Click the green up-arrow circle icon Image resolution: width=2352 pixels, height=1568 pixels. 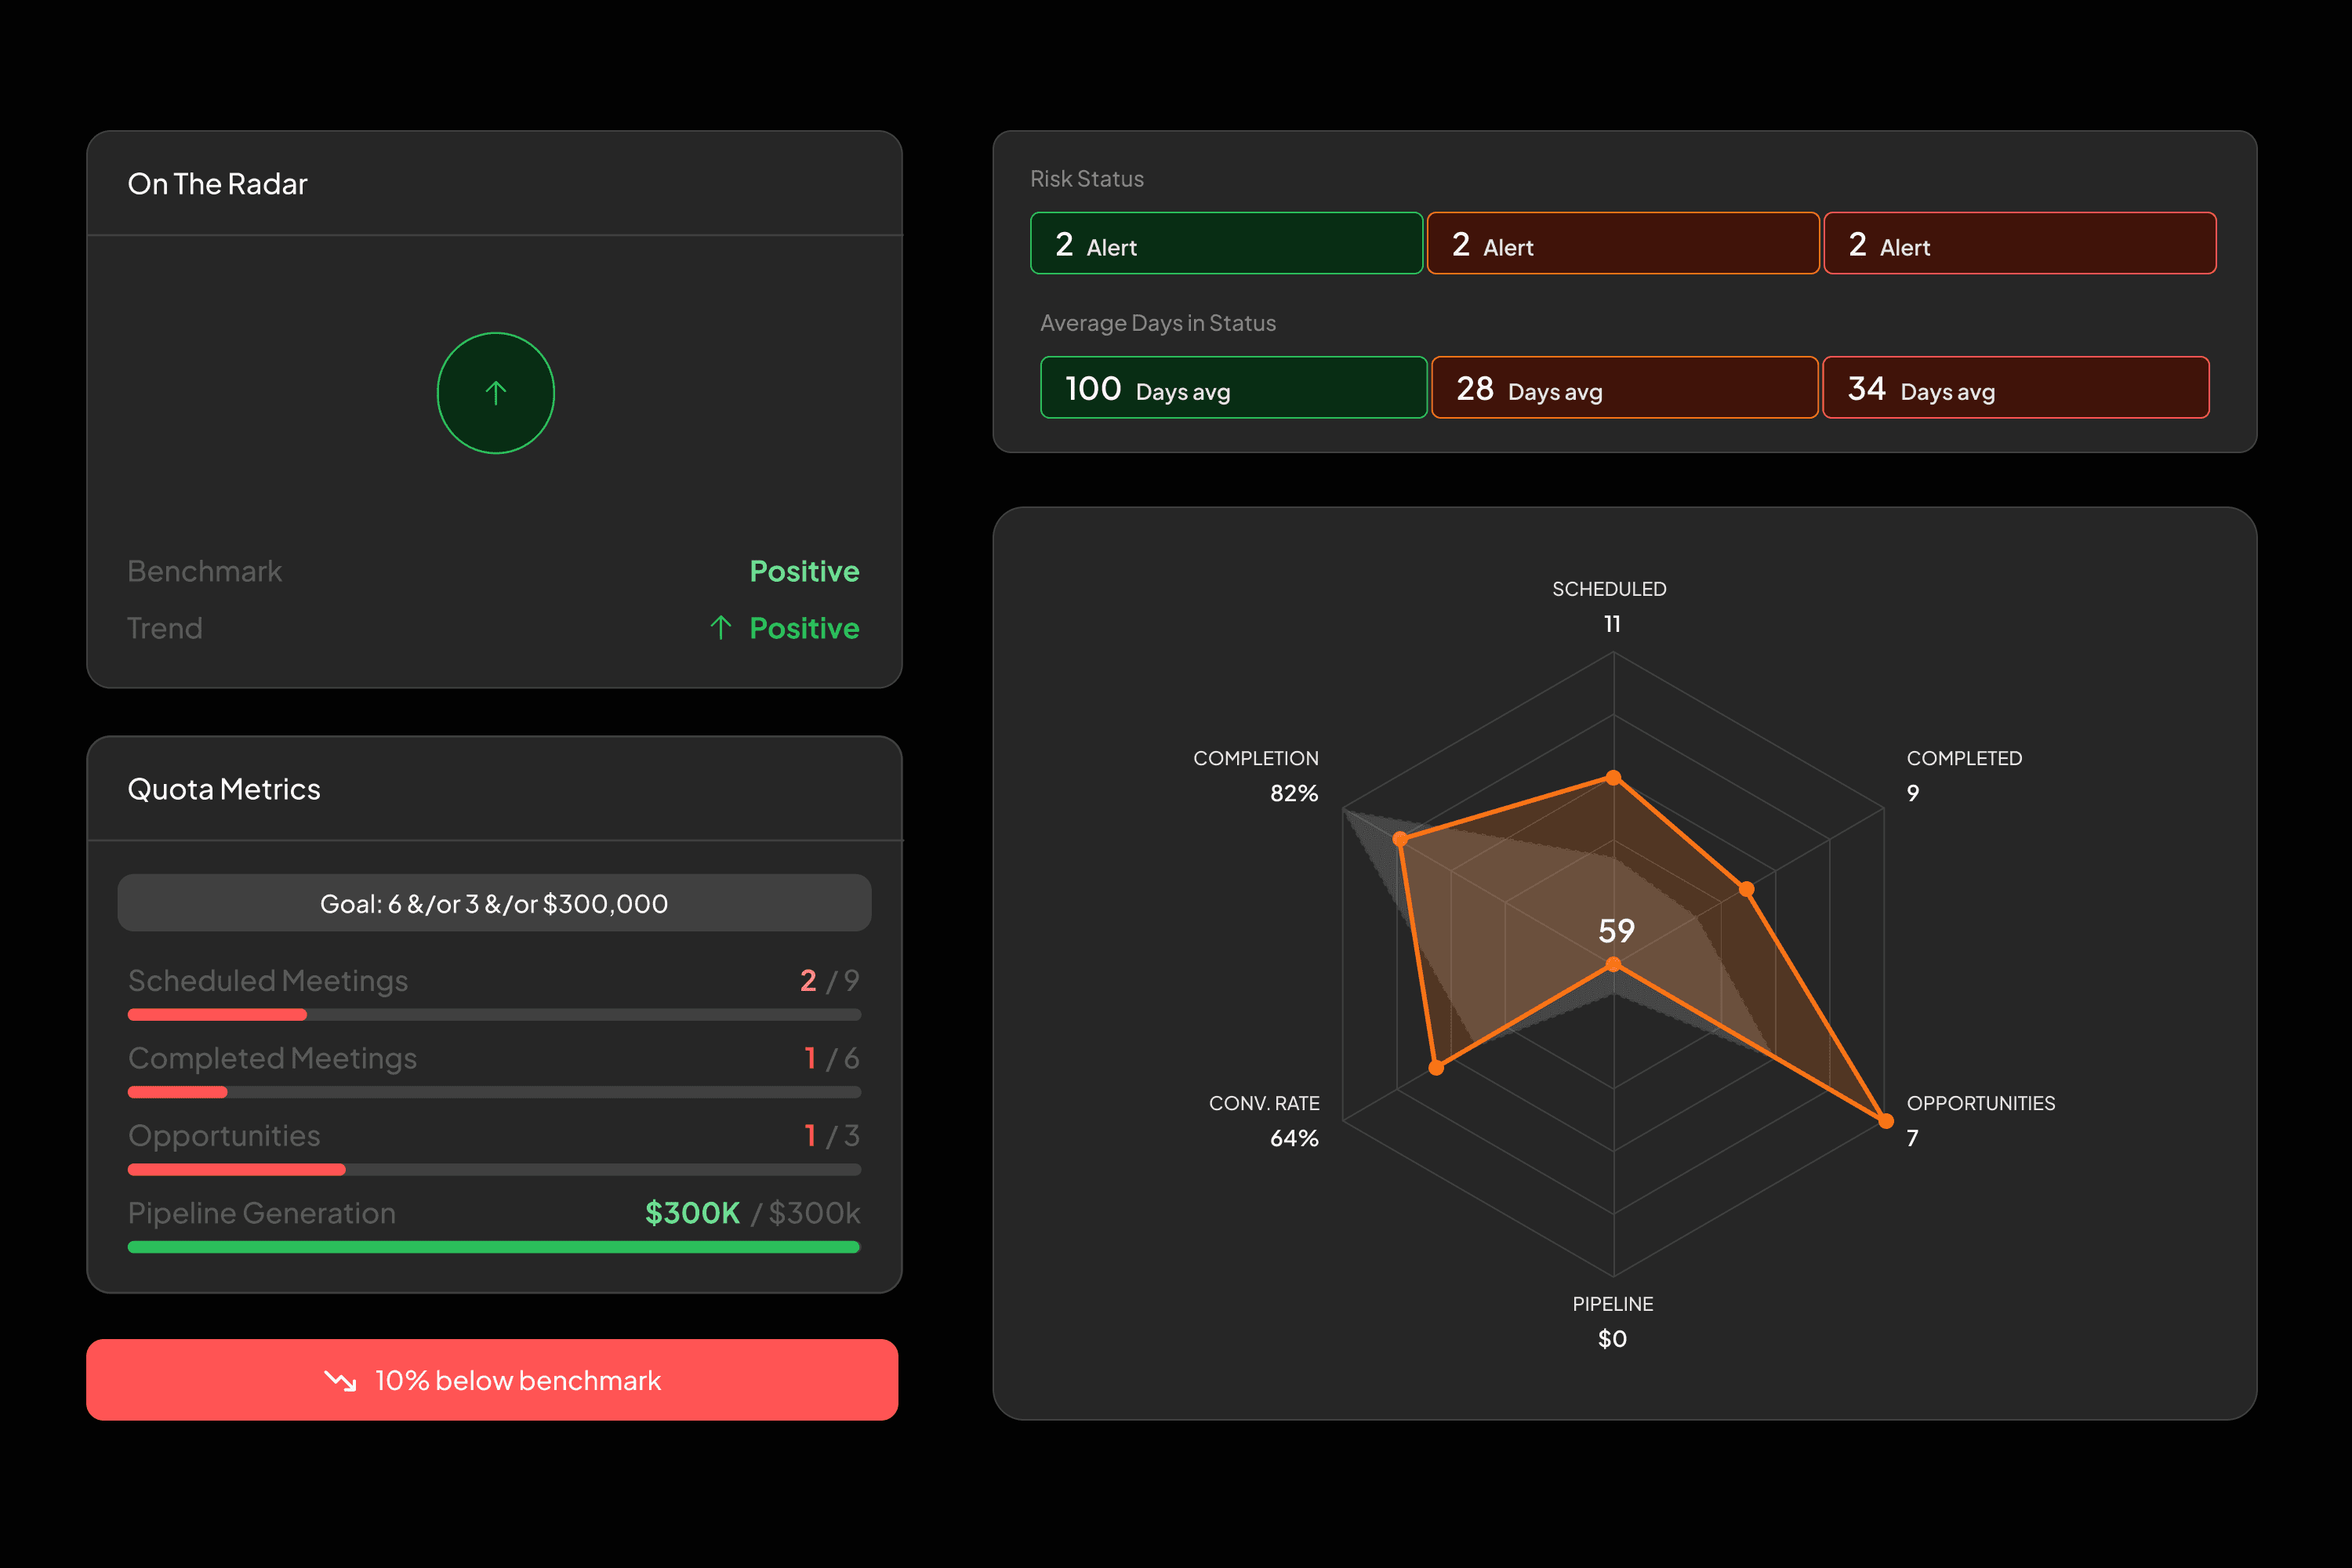click(x=495, y=393)
